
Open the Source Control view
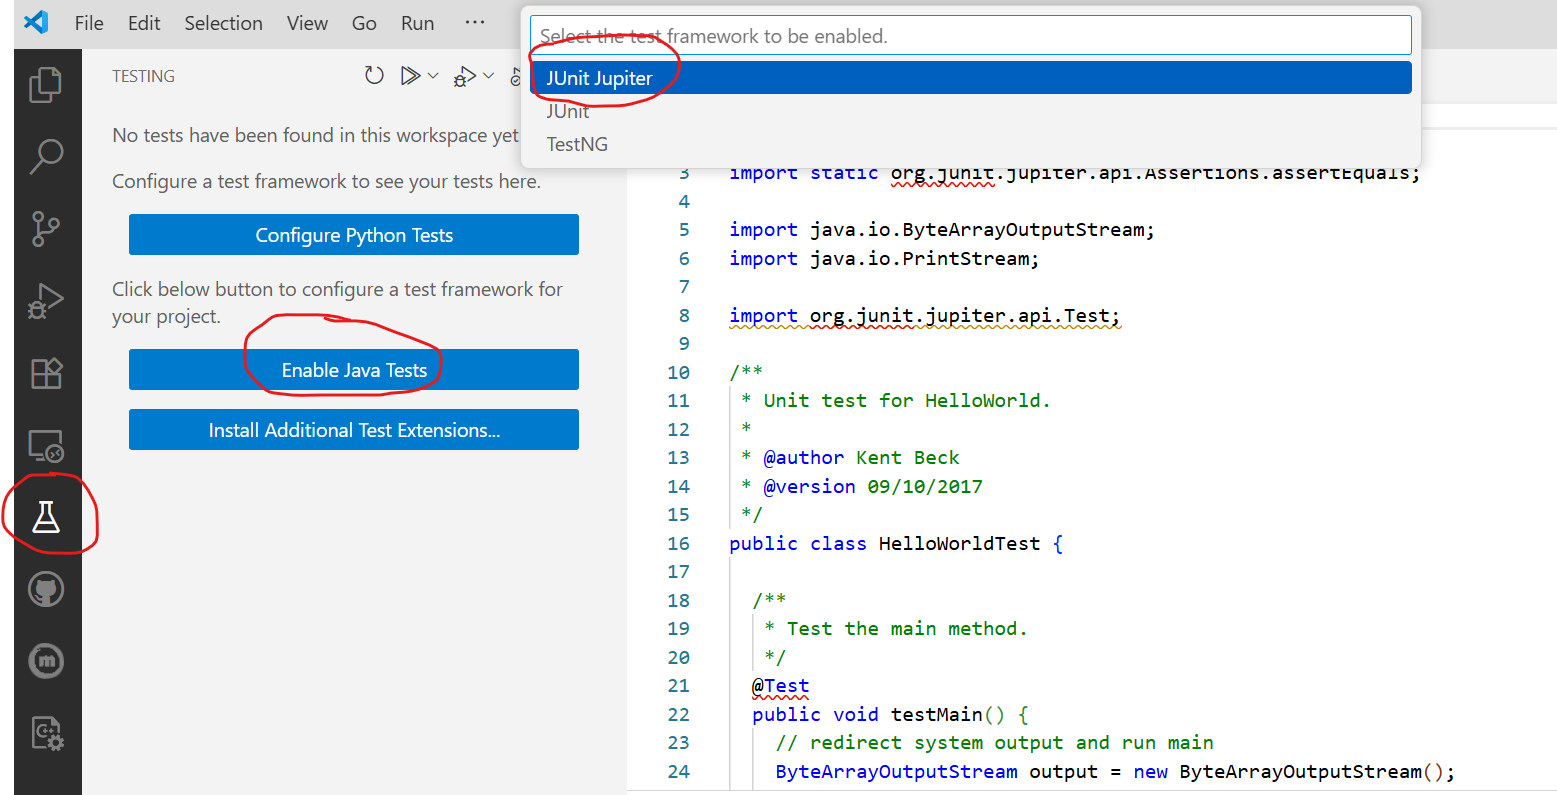(46, 229)
